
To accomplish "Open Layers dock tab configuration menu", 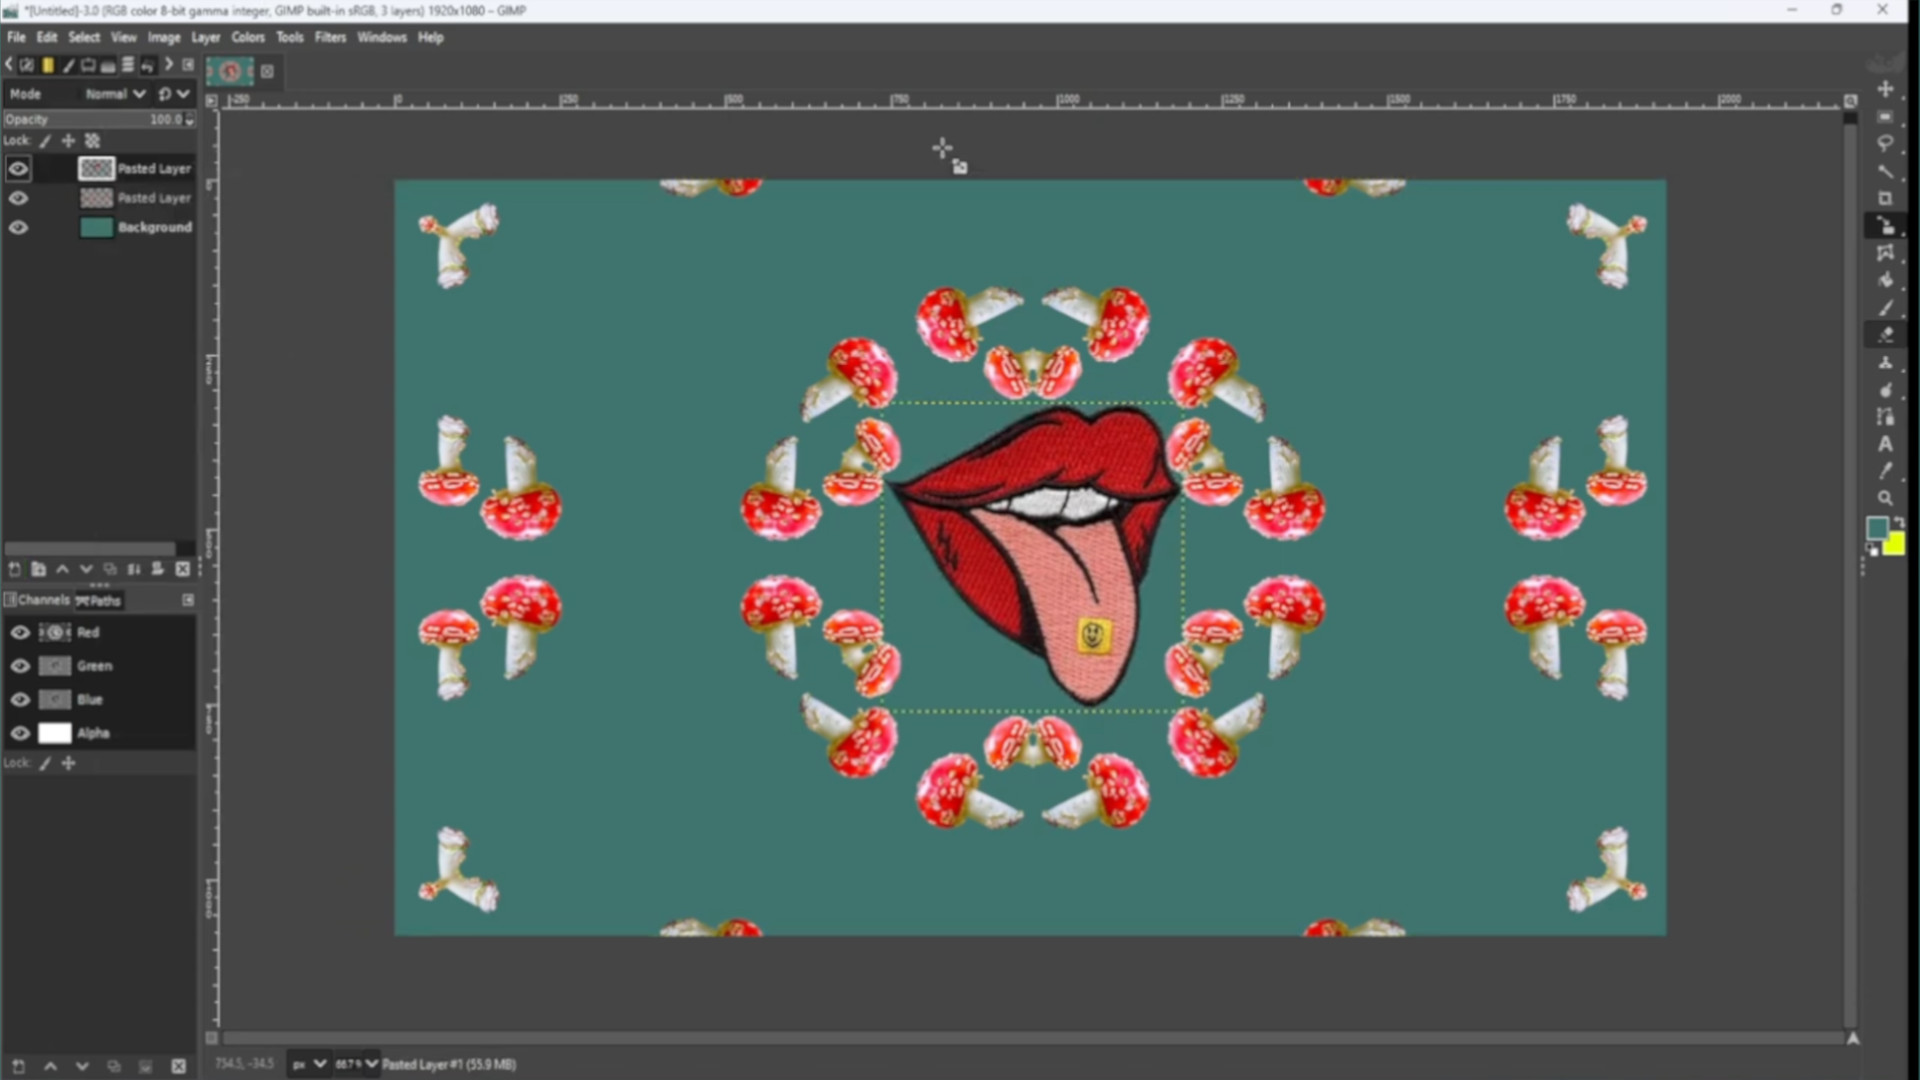I will (x=188, y=65).
